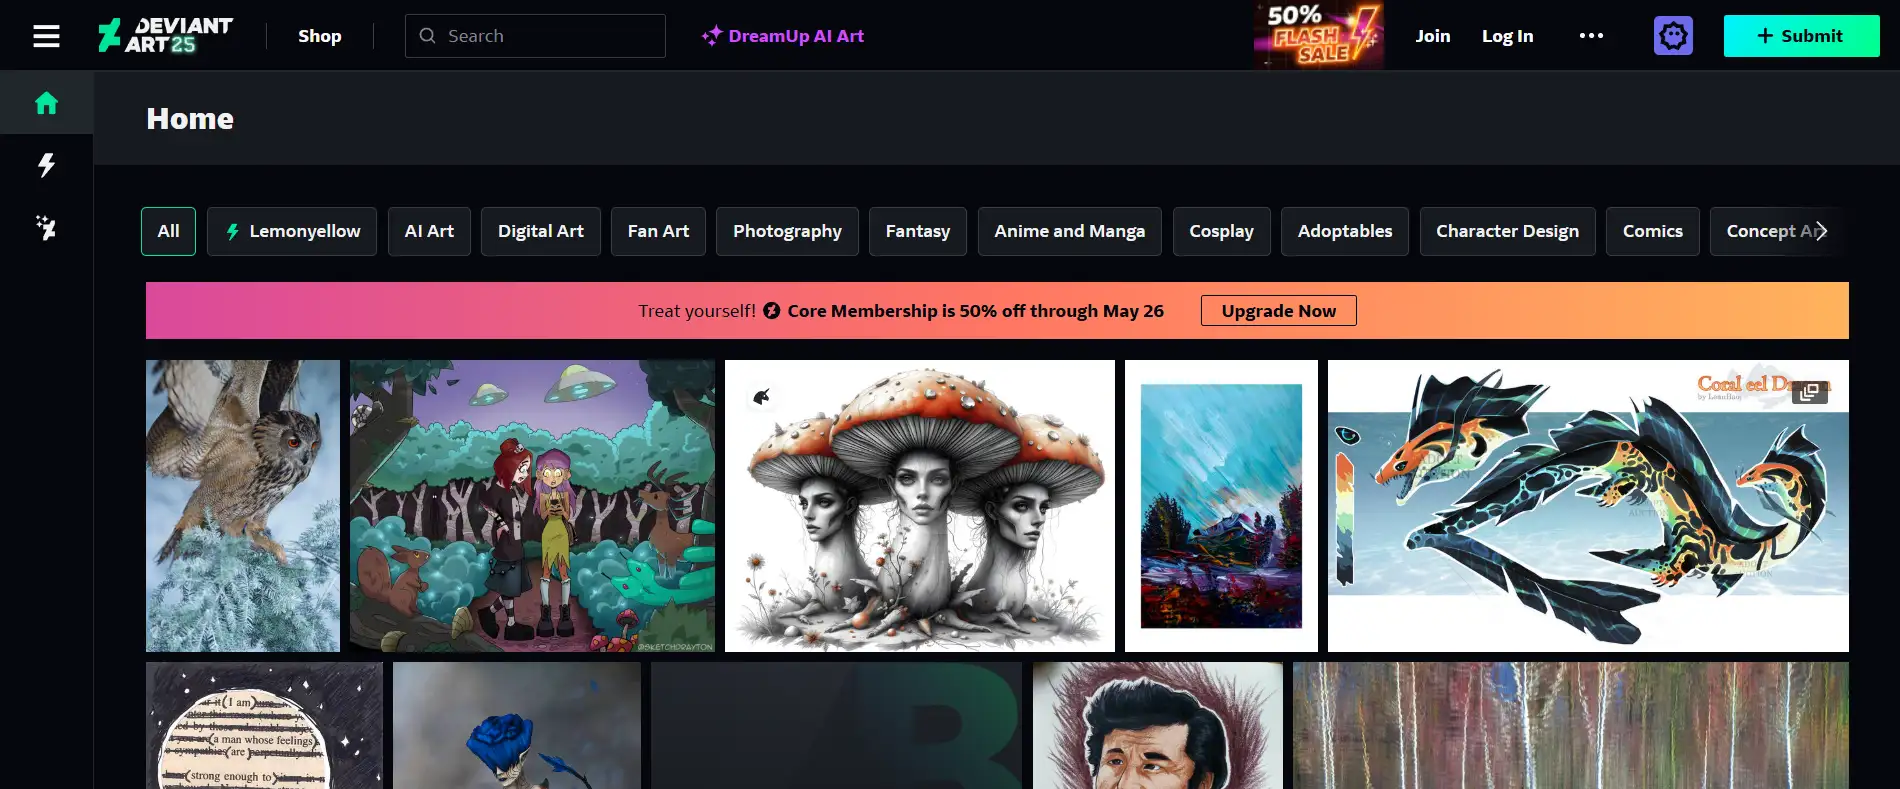Open the blue rose figure artwork

517,726
